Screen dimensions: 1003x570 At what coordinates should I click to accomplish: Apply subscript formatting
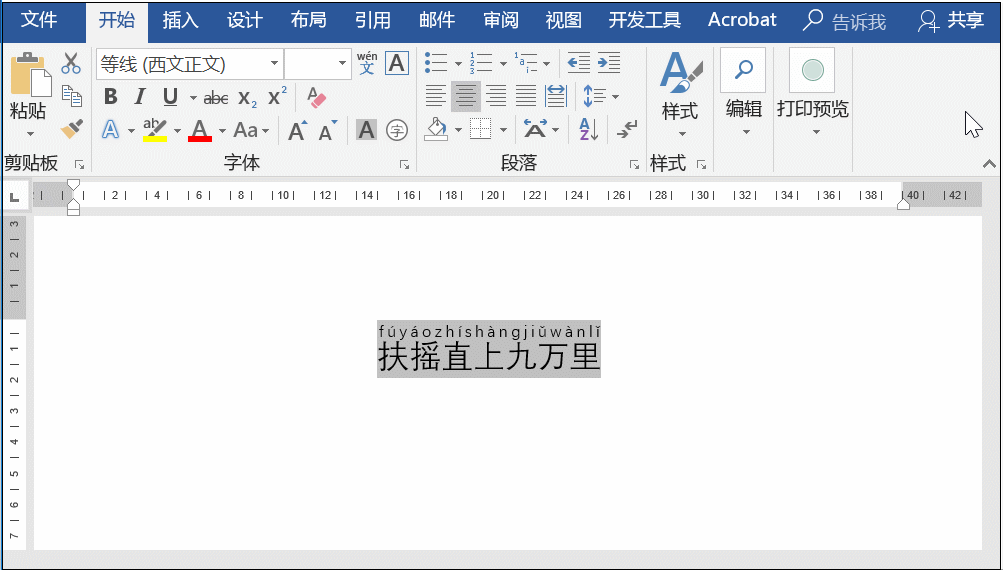click(247, 98)
